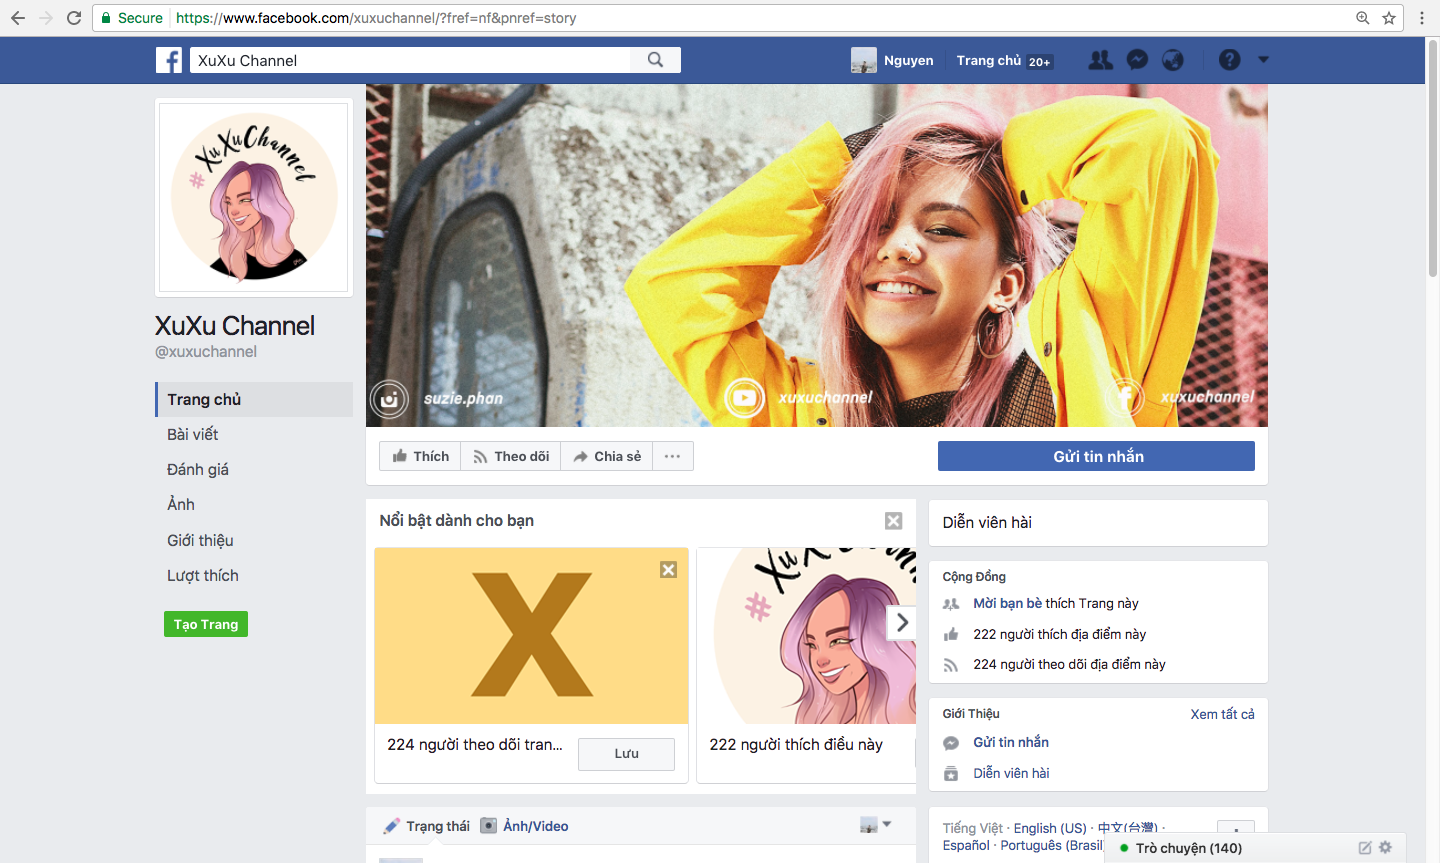
Task: Close the Nổi bật dành cho bạn panel
Action: 893,521
